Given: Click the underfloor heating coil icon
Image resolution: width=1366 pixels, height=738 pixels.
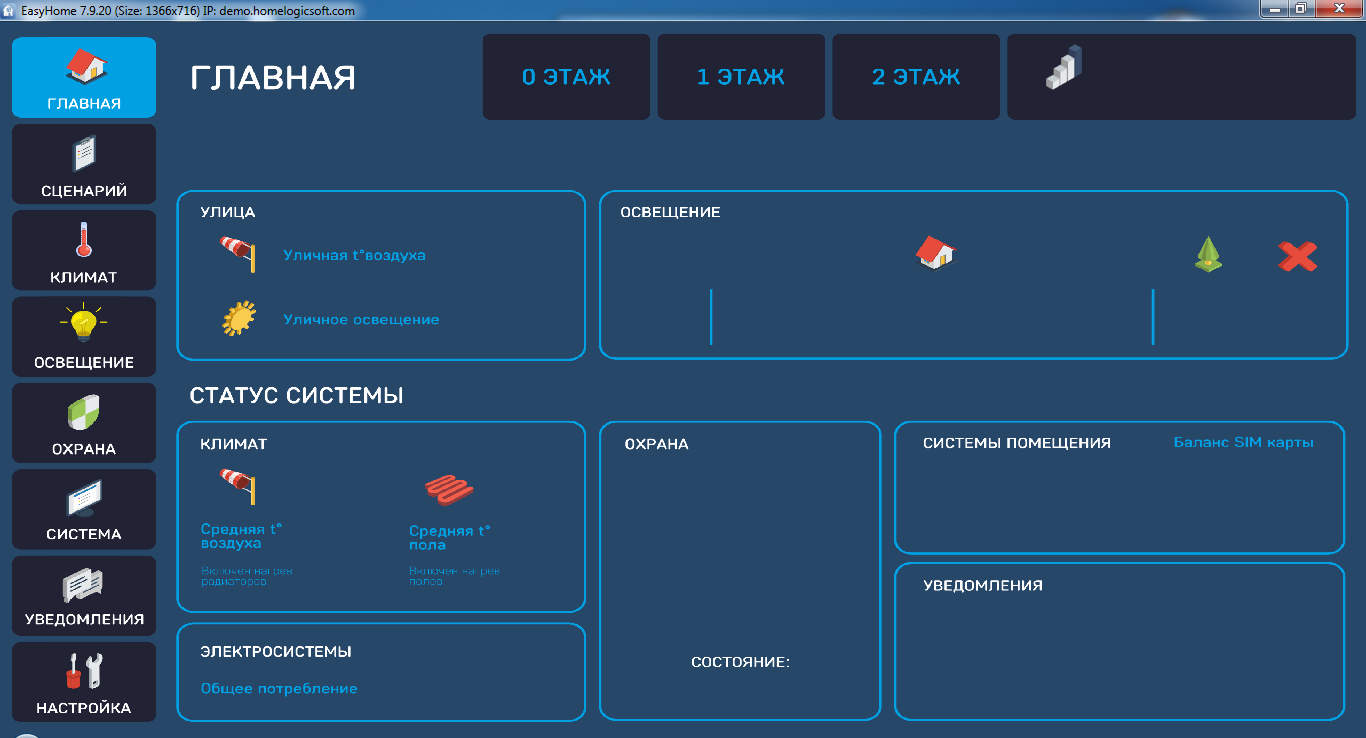Looking at the screenshot, I should pyautogui.click(x=449, y=490).
